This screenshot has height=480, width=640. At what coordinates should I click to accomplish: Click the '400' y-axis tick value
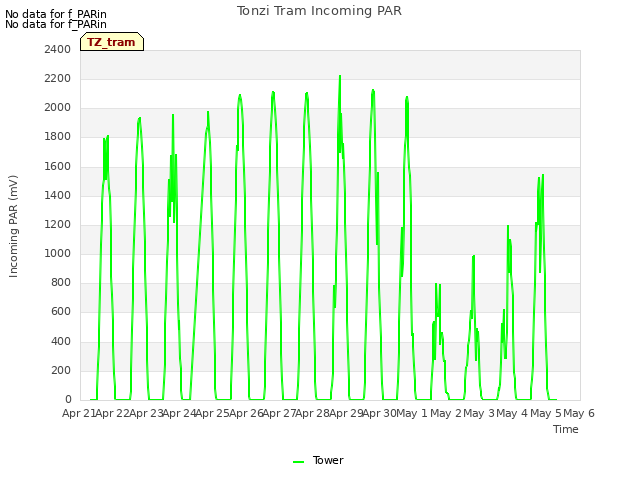[x=61, y=341]
